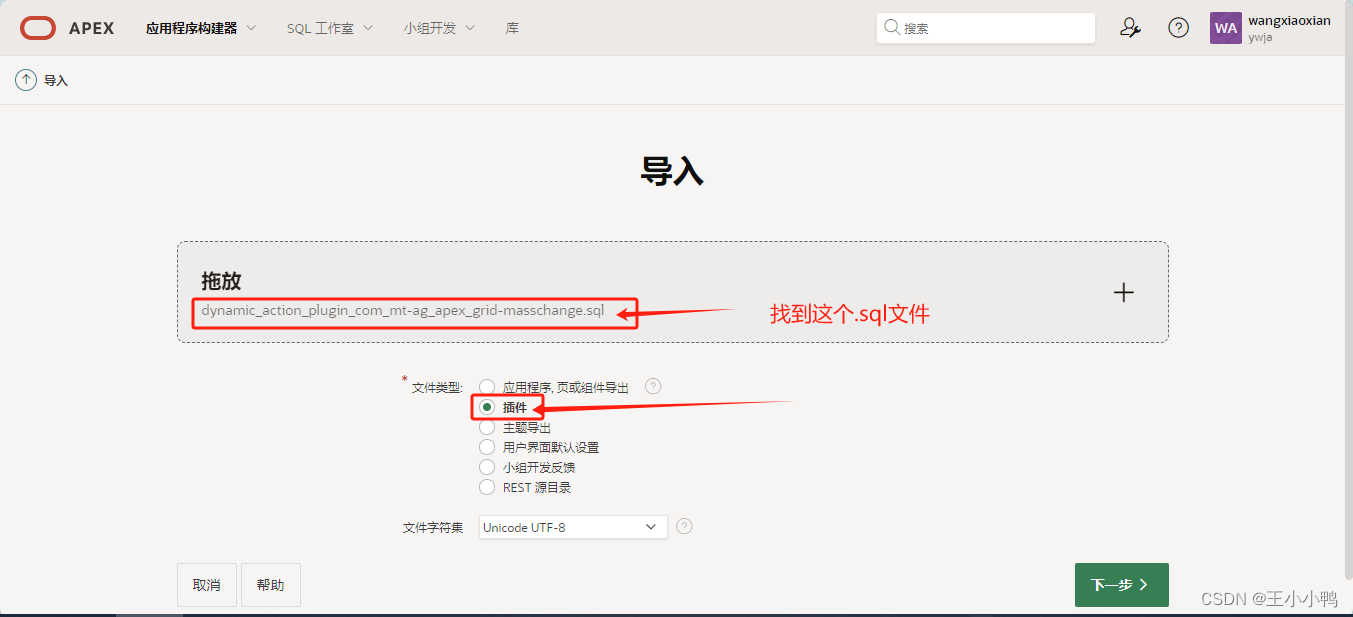Expand the 小组开发 menu arrow

pos(470,28)
